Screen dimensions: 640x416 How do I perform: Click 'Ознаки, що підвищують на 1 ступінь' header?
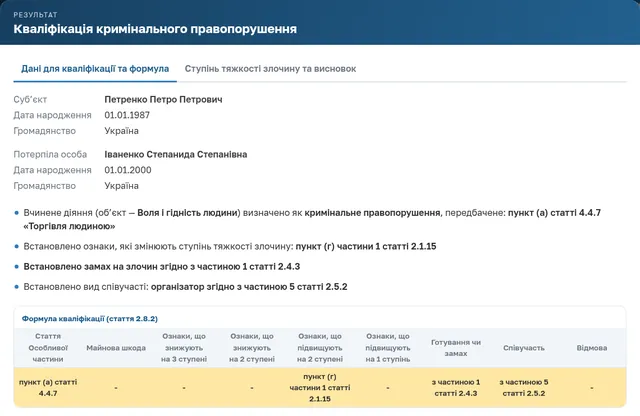coord(388,348)
